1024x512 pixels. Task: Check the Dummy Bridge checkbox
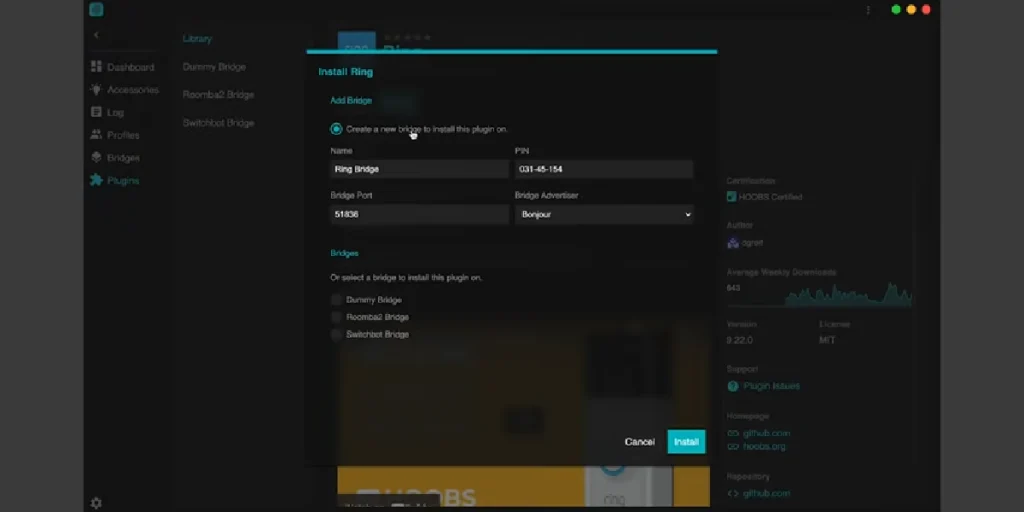(336, 300)
